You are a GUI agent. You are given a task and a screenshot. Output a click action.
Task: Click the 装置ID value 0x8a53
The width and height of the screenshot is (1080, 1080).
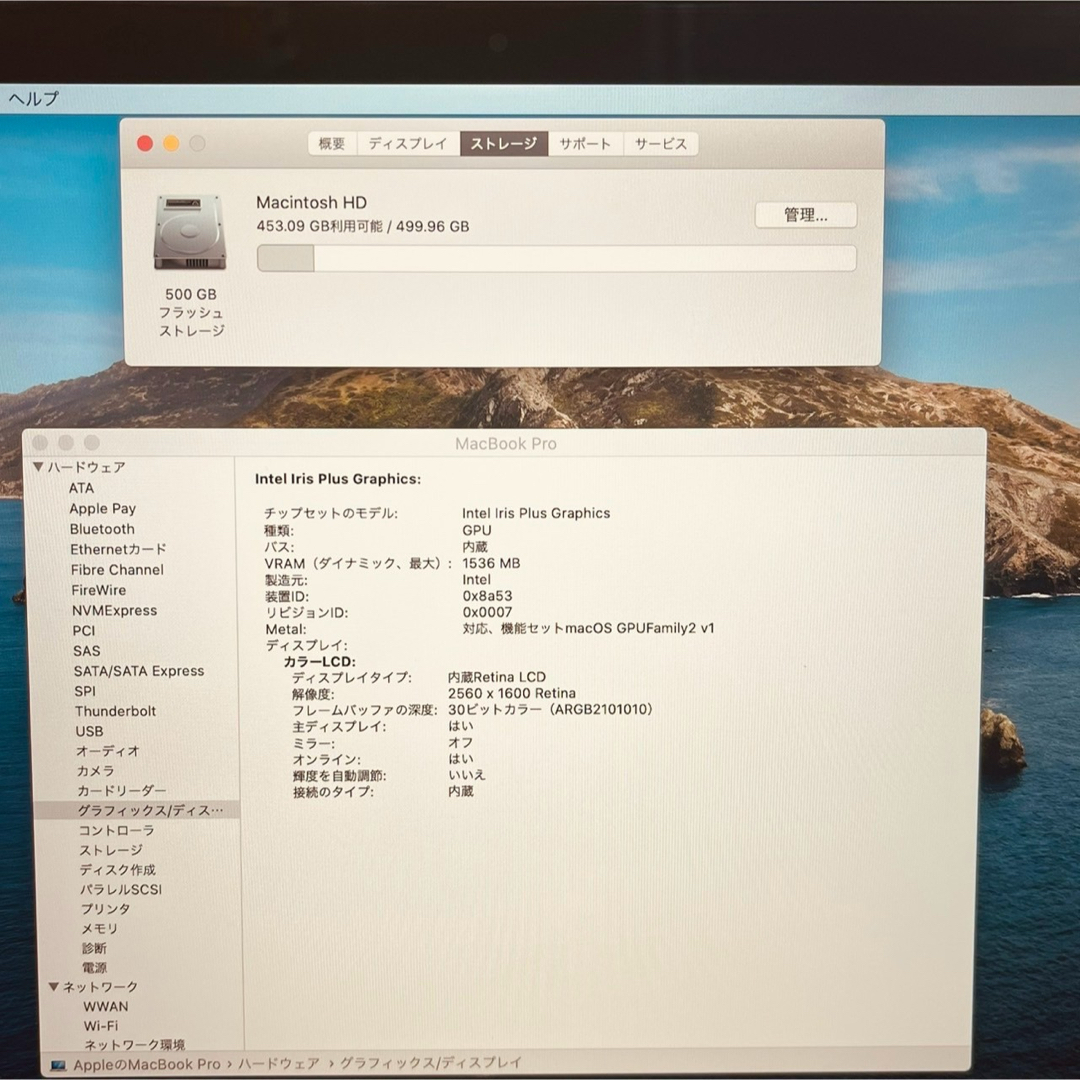488,596
